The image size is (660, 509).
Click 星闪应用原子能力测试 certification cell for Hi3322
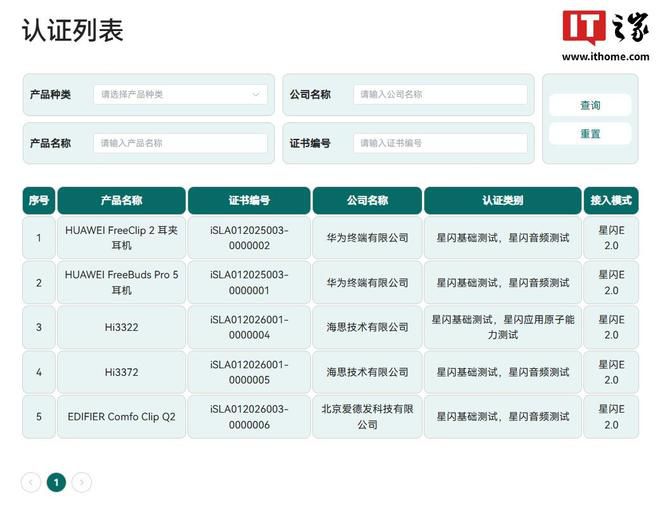pos(503,327)
